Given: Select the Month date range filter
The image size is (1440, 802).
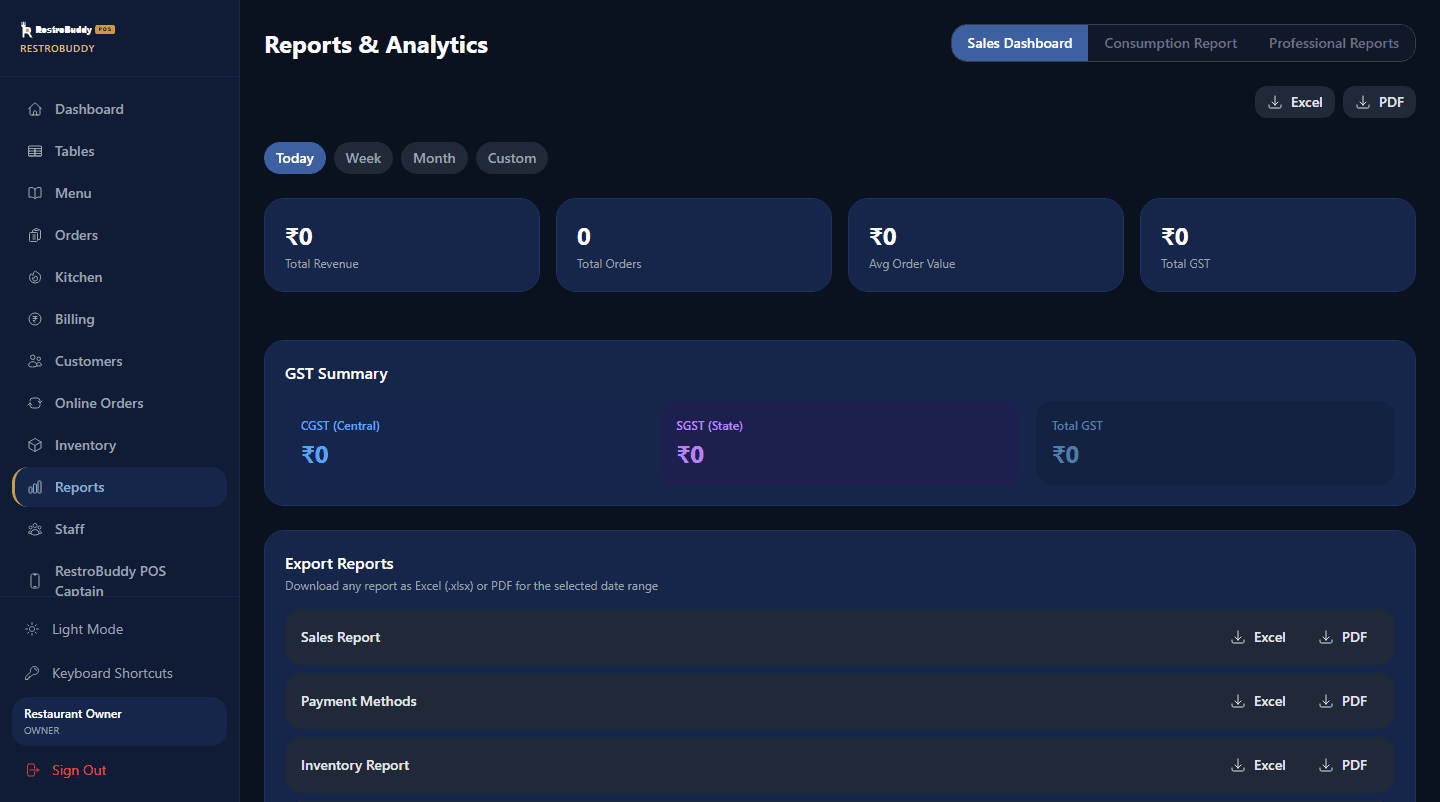Looking at the screenshot, I should [x=434, y=158].
